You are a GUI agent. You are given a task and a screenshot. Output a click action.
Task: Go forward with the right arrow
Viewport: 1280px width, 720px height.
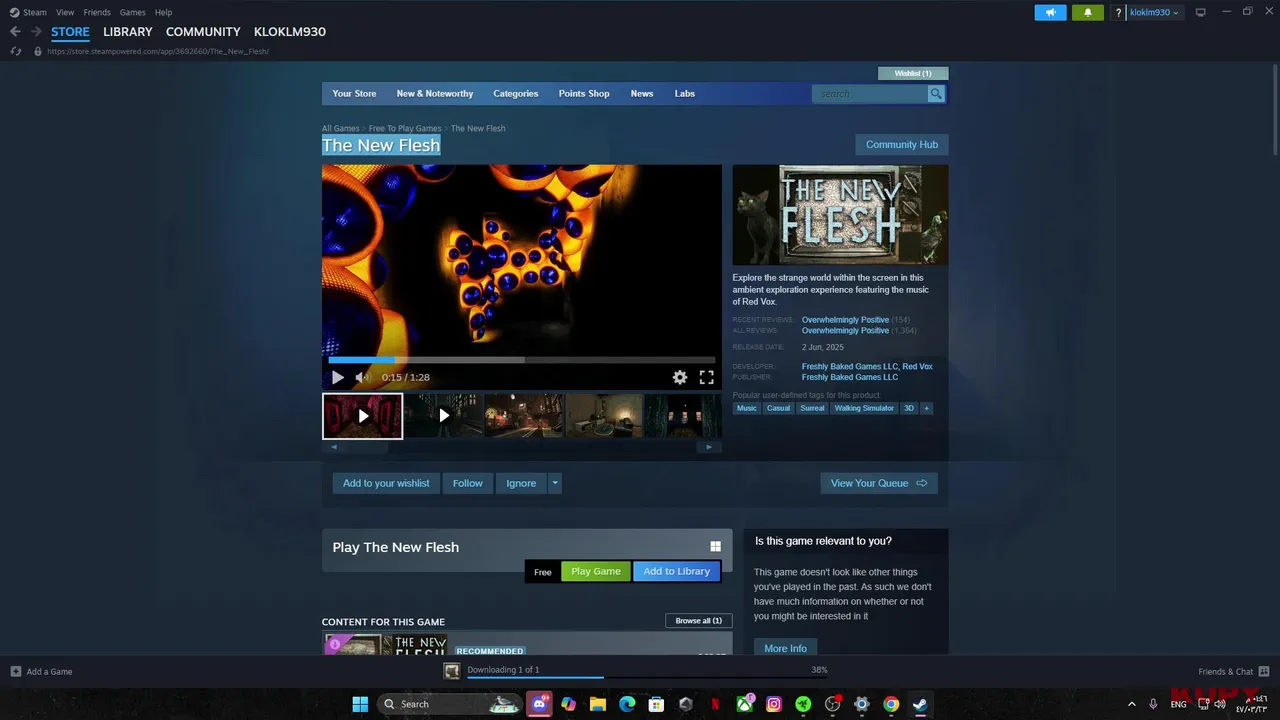coord(36,32)
